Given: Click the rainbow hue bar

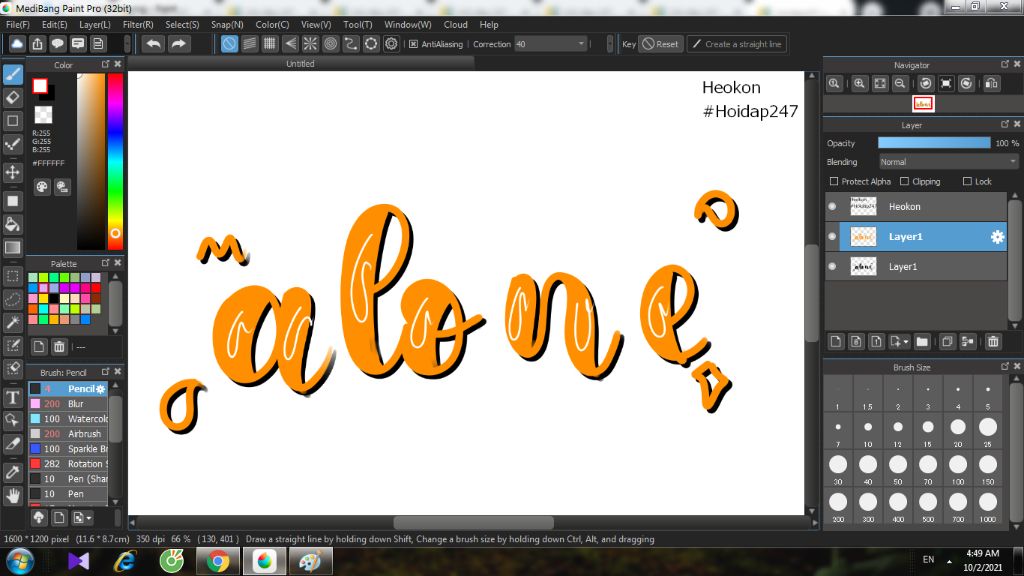Looking at the screenshot, I should tap(116, 161).
